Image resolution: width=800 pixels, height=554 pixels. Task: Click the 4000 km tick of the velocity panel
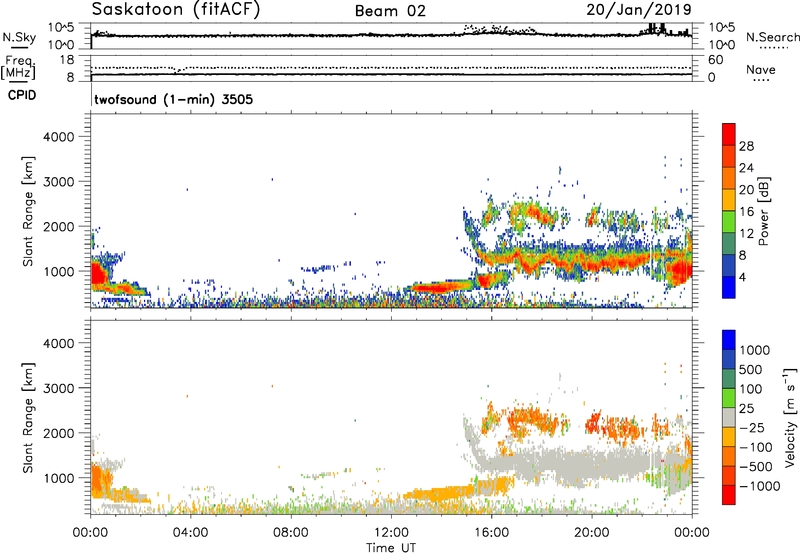tap(58, 343)
